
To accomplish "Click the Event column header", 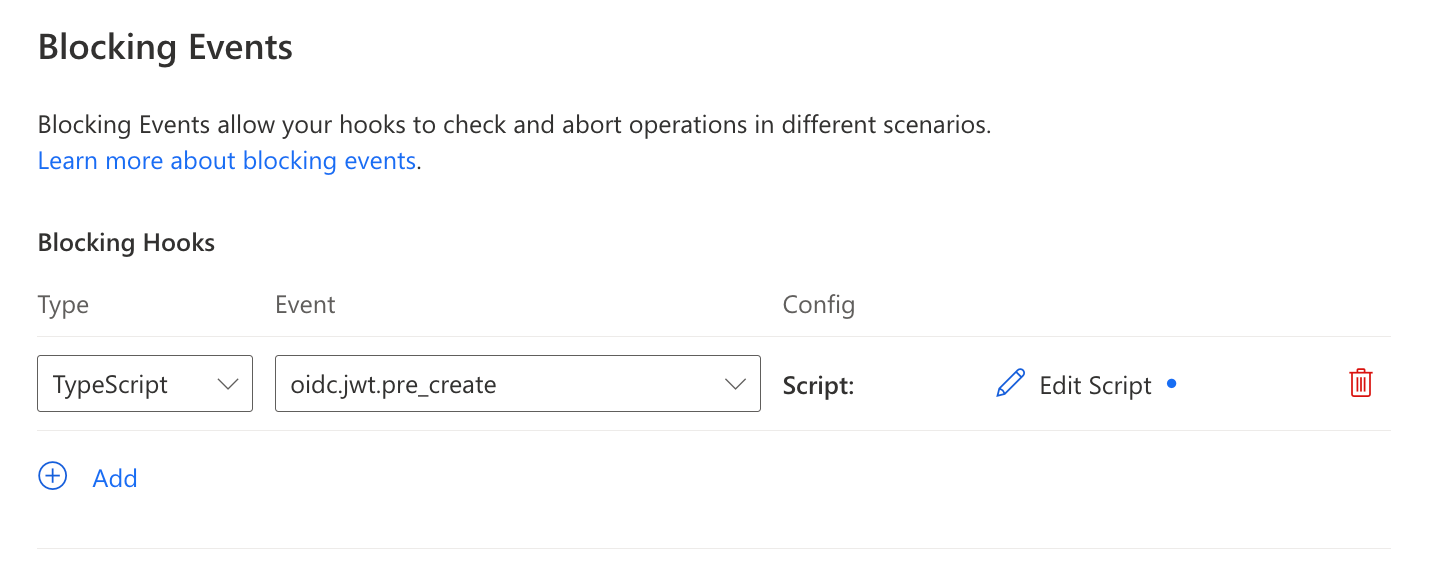I will coord(305,305).
